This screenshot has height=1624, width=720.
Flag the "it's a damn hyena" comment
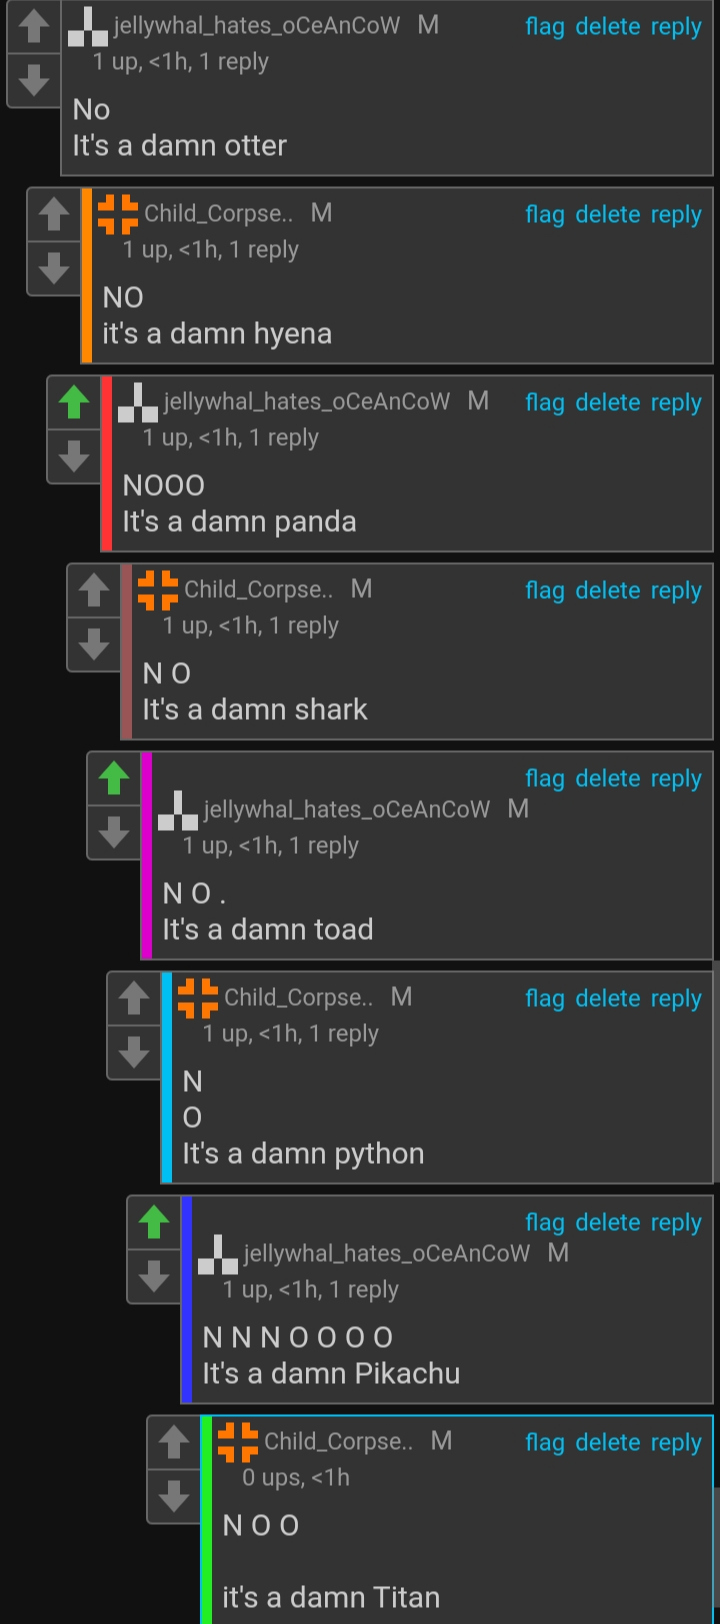pyautogui.click(x=545, y=215)
